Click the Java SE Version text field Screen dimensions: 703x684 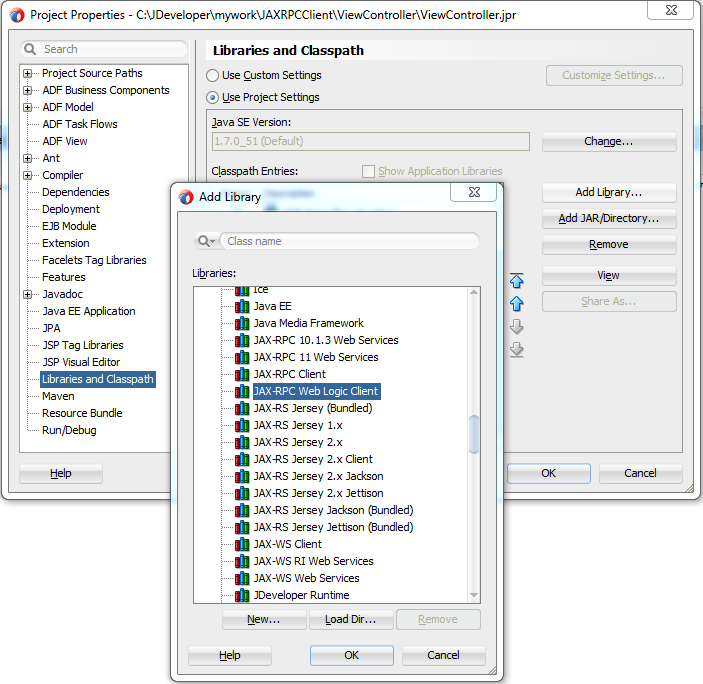tap(371, 142)
